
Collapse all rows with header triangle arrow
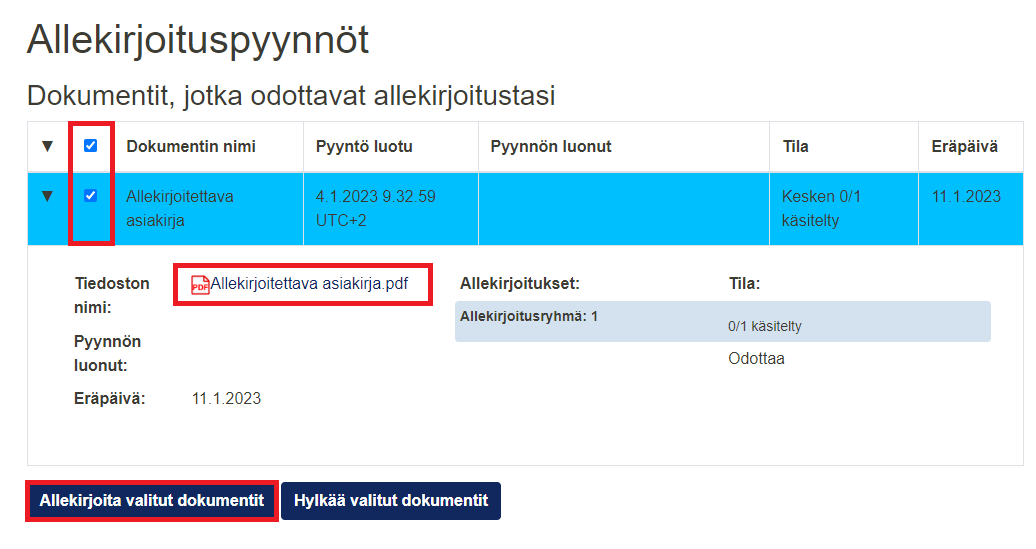tap(47, 147)
